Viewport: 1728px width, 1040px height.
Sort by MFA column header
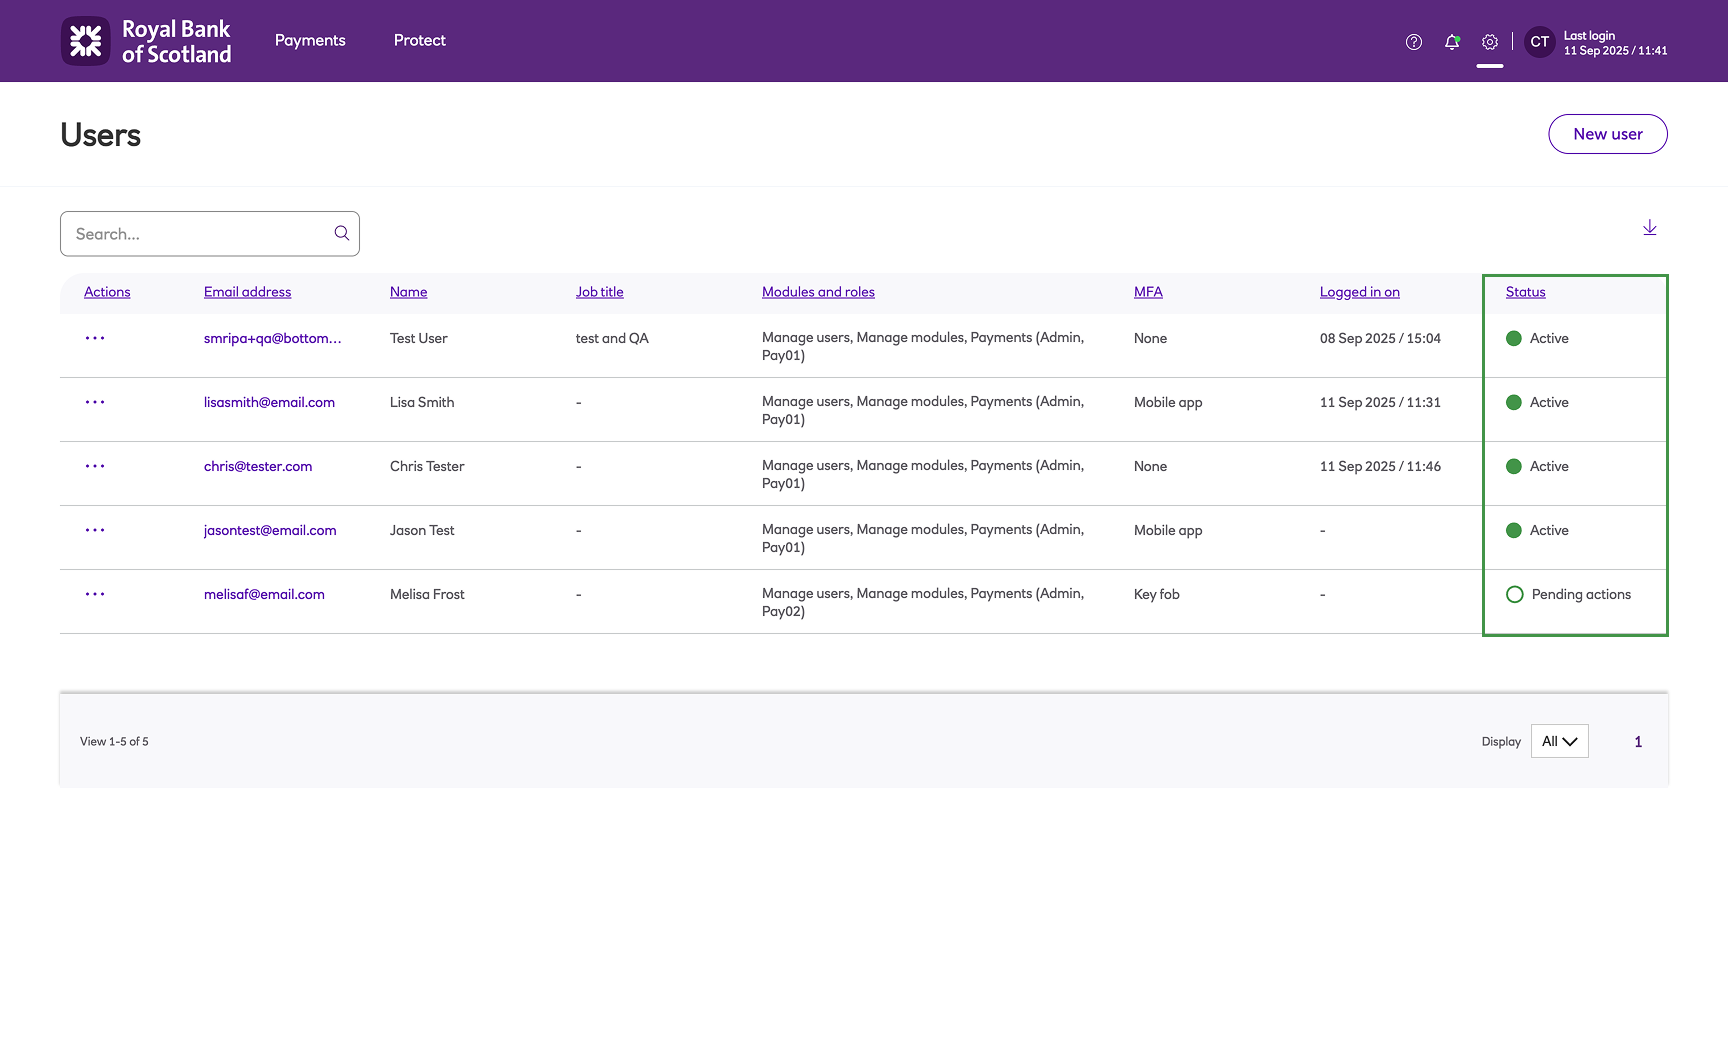tap(1148, 292)
